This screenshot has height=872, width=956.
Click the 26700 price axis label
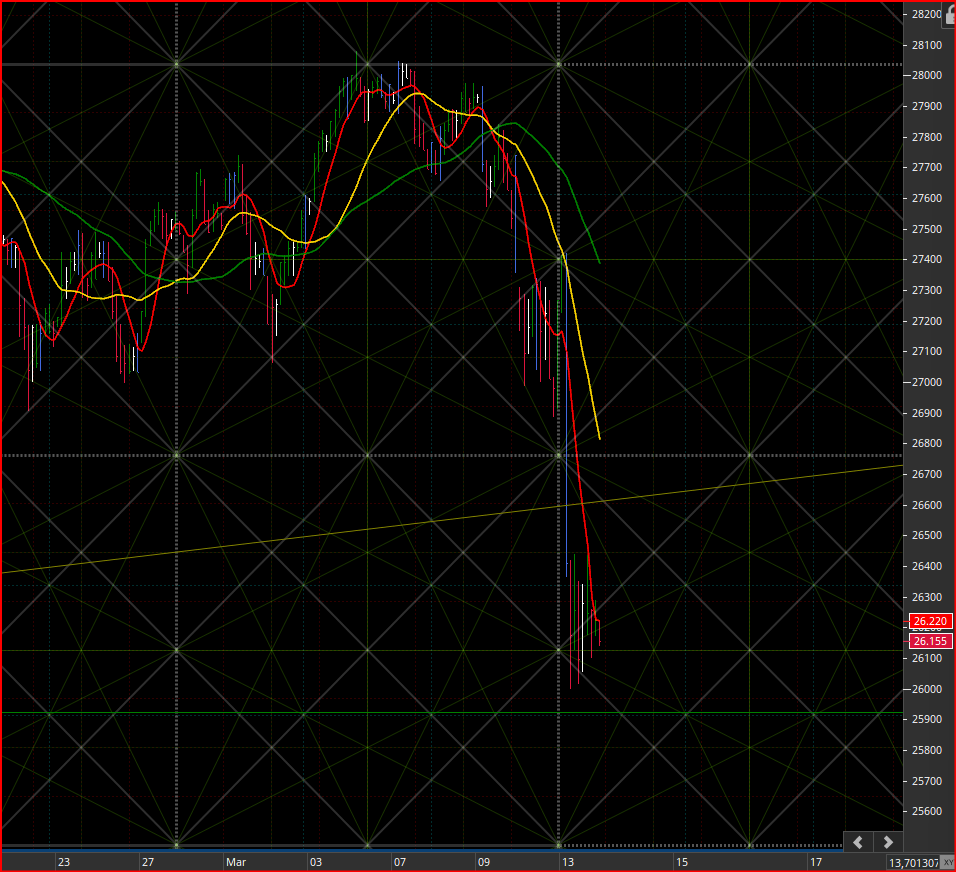point(927,474)
